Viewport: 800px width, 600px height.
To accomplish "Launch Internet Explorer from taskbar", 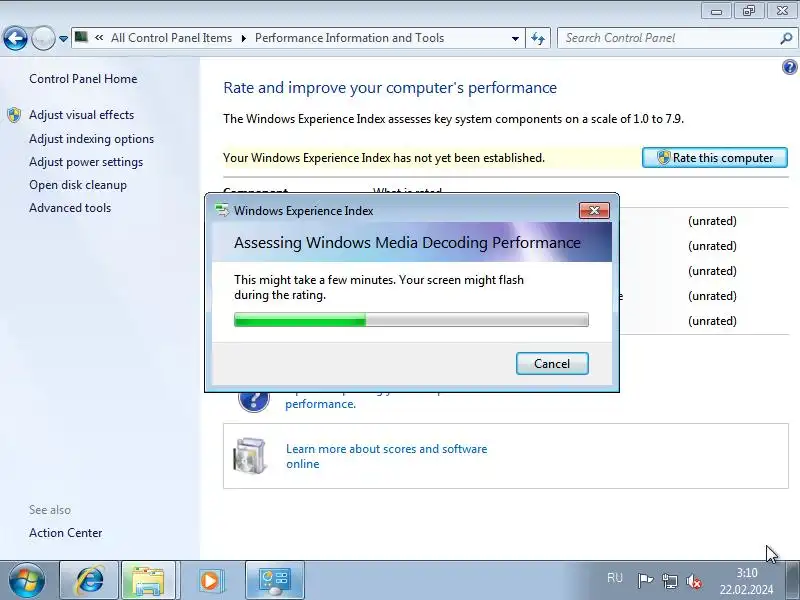I will click(x=89, y=581).
